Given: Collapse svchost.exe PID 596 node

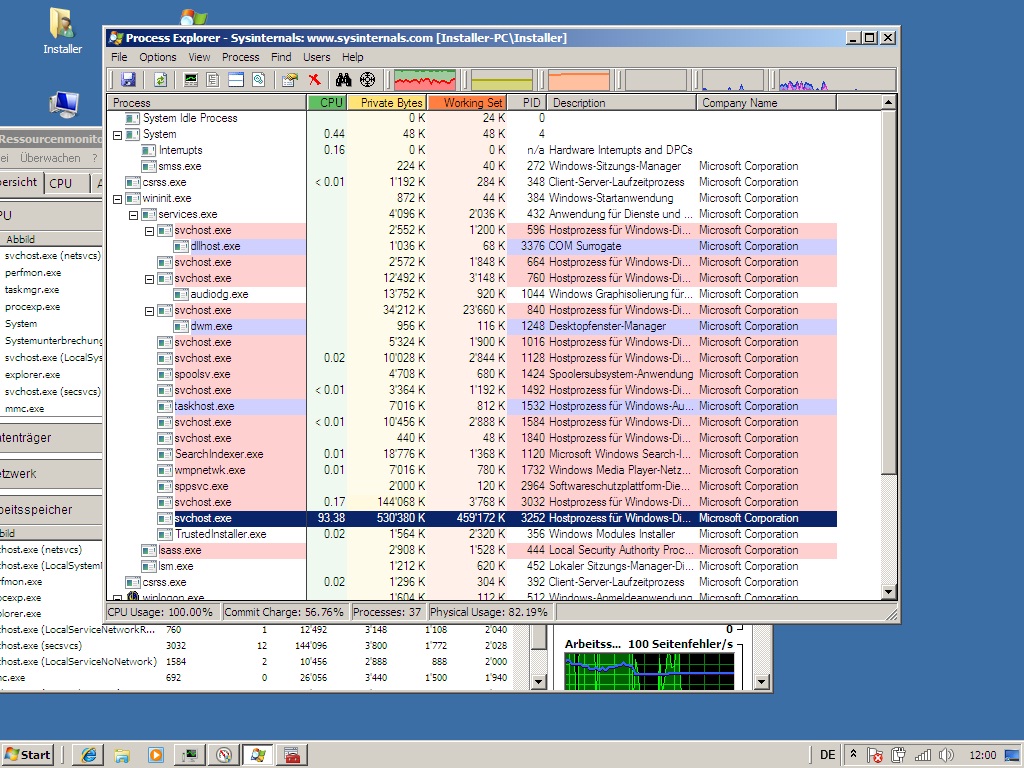Looking at the screenshot, I should pos(150,231).
